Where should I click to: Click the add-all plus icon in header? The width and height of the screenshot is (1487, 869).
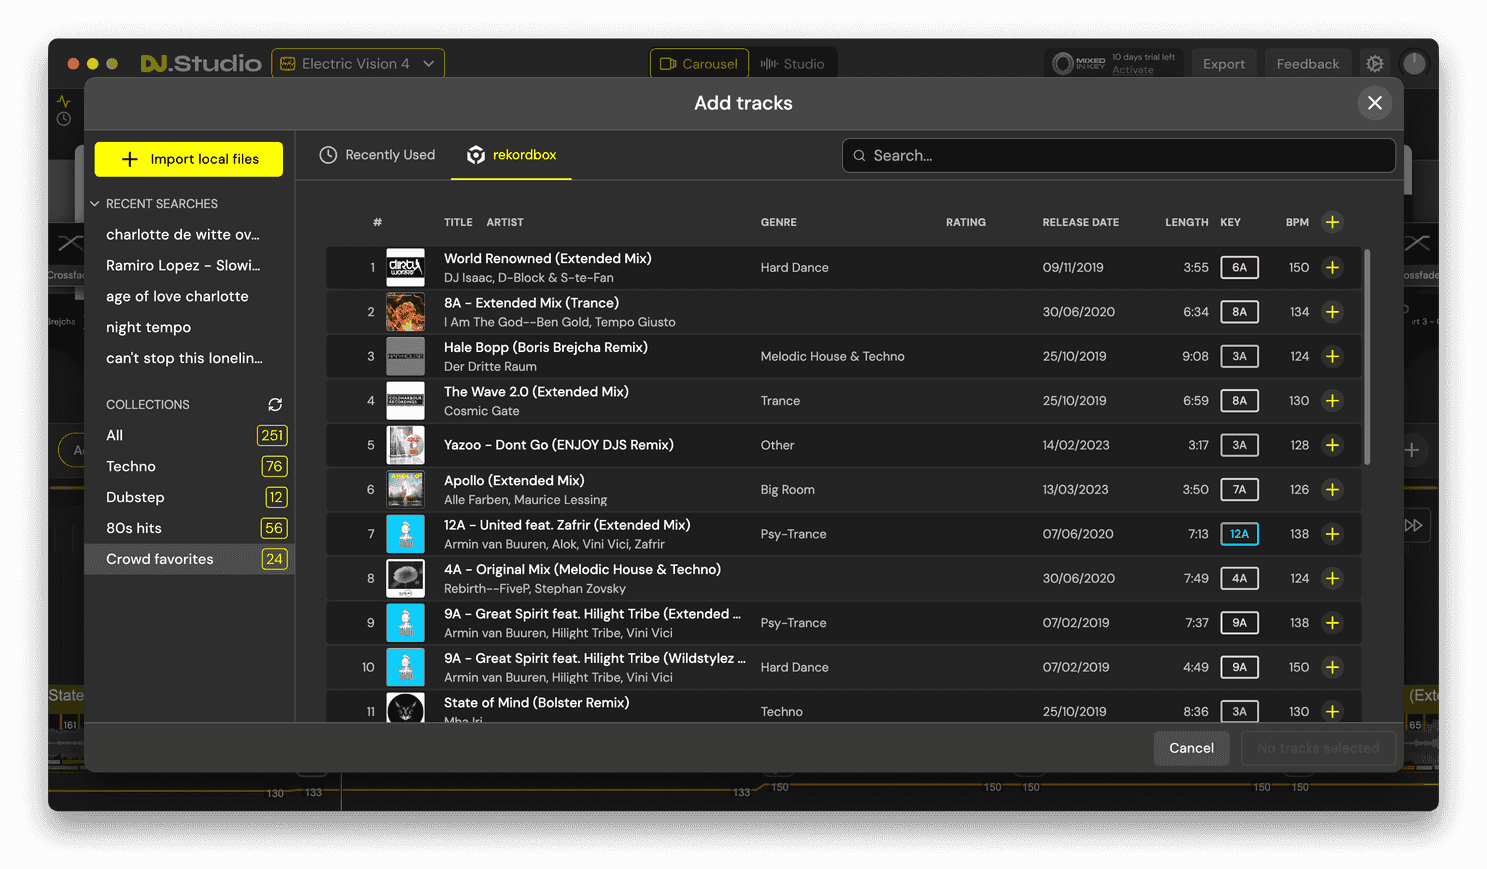(x=1332, y=222)
